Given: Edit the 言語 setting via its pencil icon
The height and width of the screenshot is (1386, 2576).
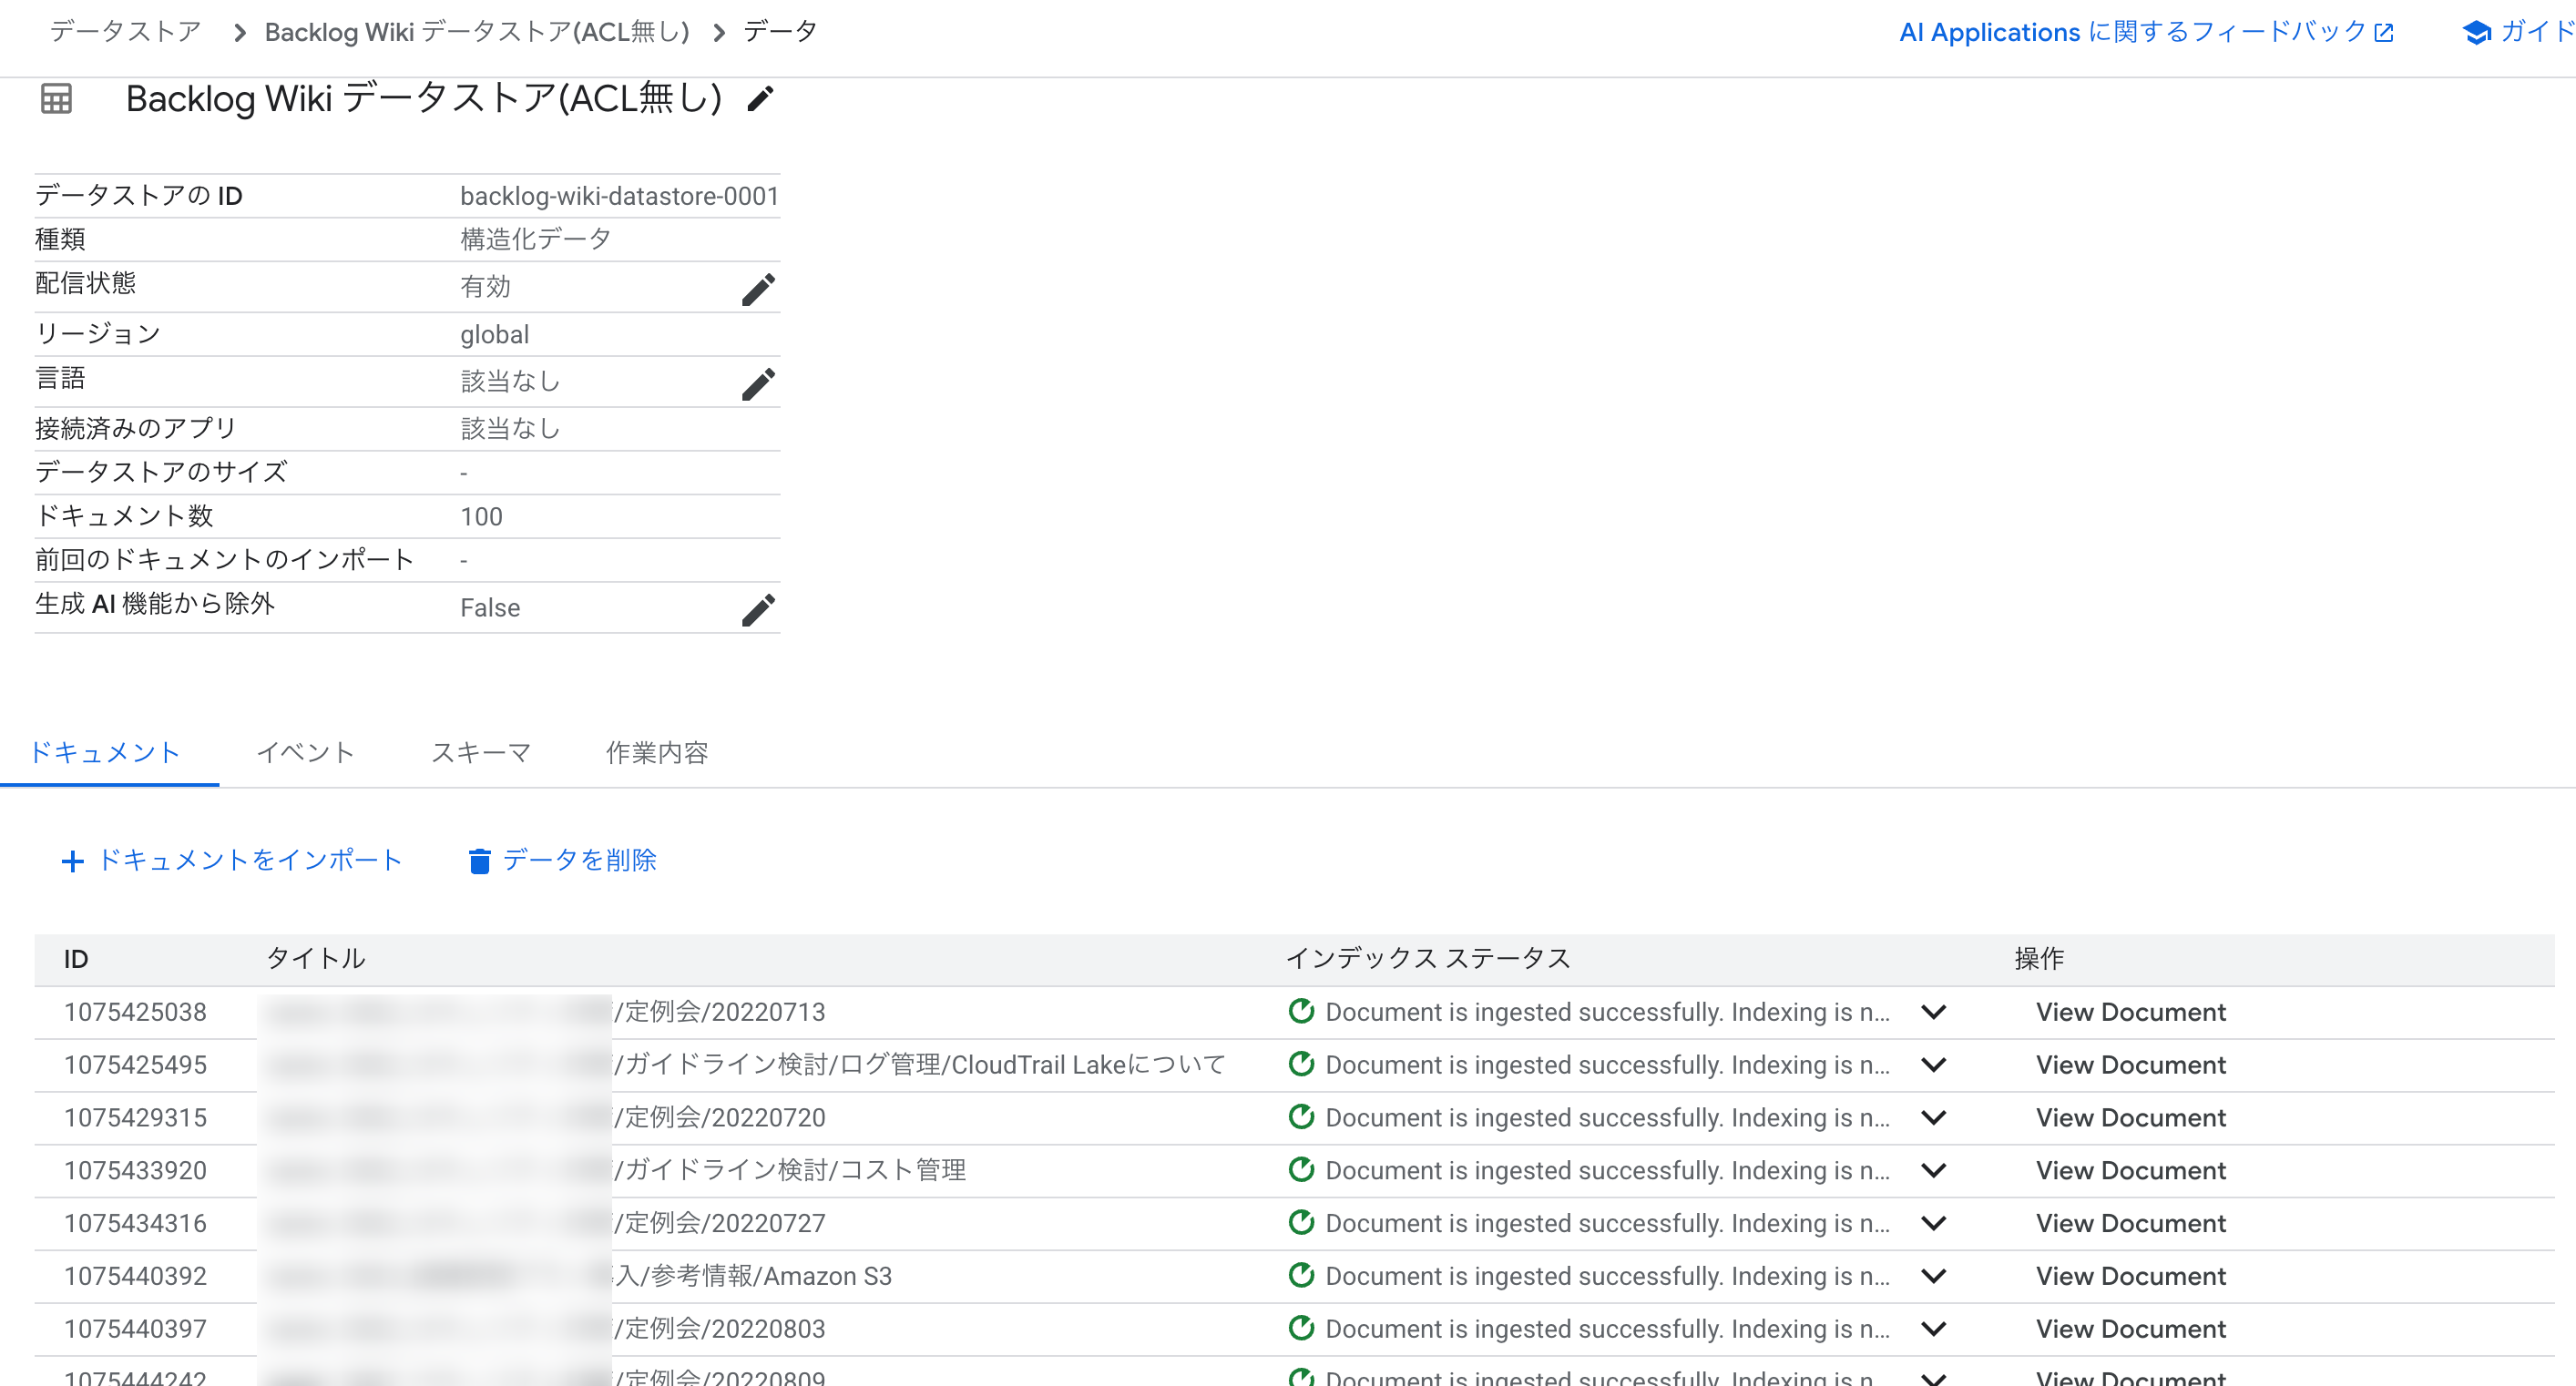Looking at the screenshot, I should pyautogui.click(x=758, y=382).
